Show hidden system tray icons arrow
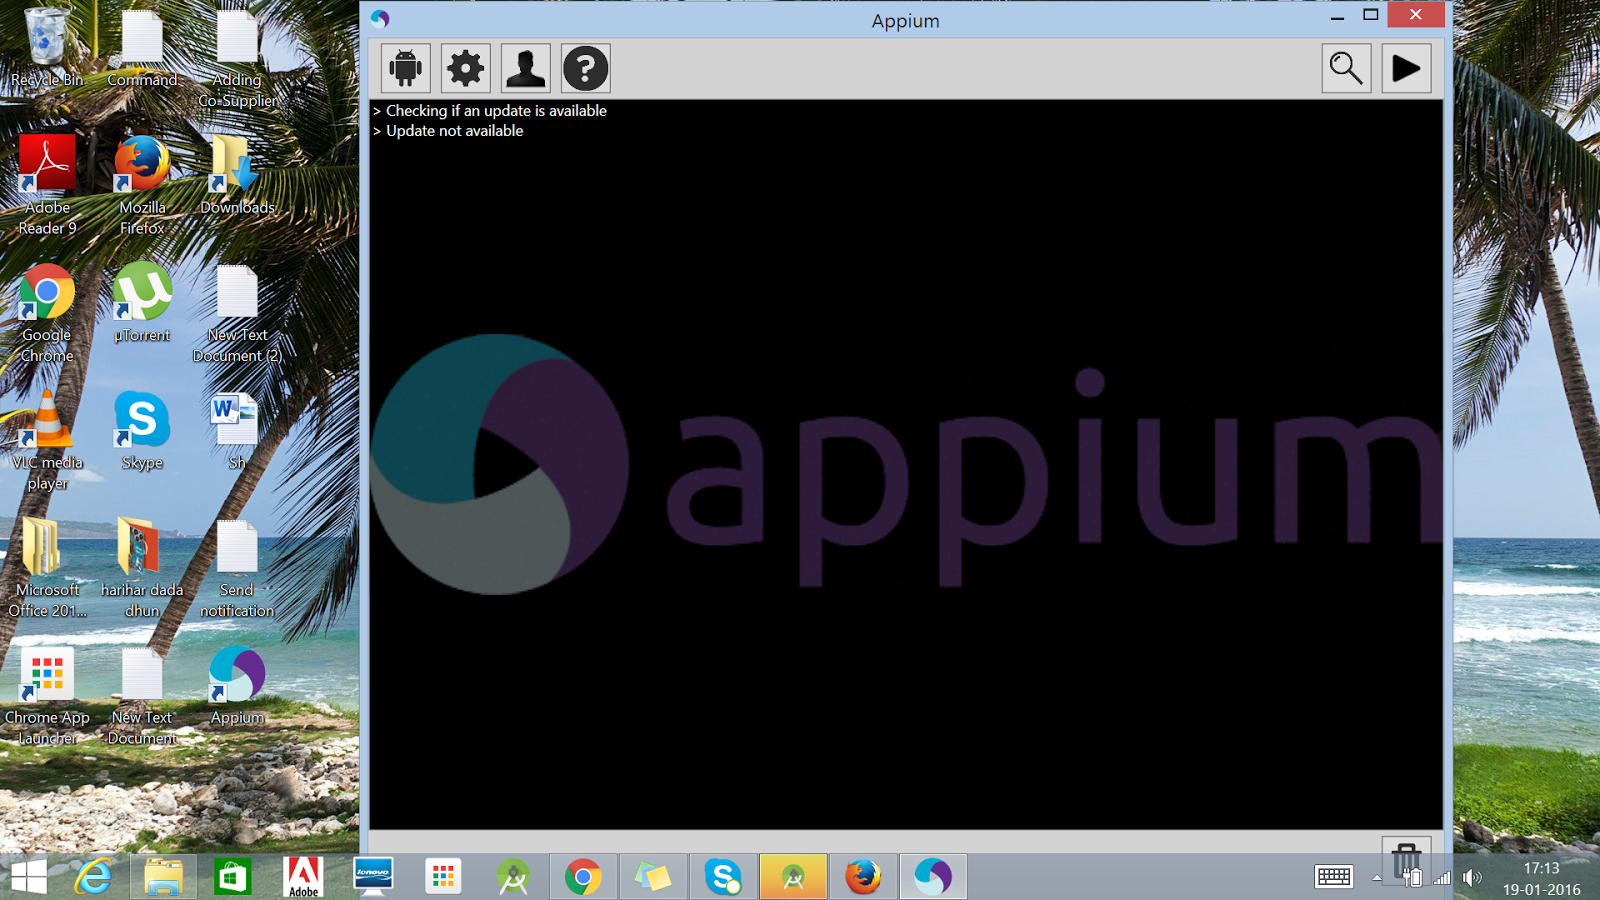 pyautogui.click(x=1377, y=878)
